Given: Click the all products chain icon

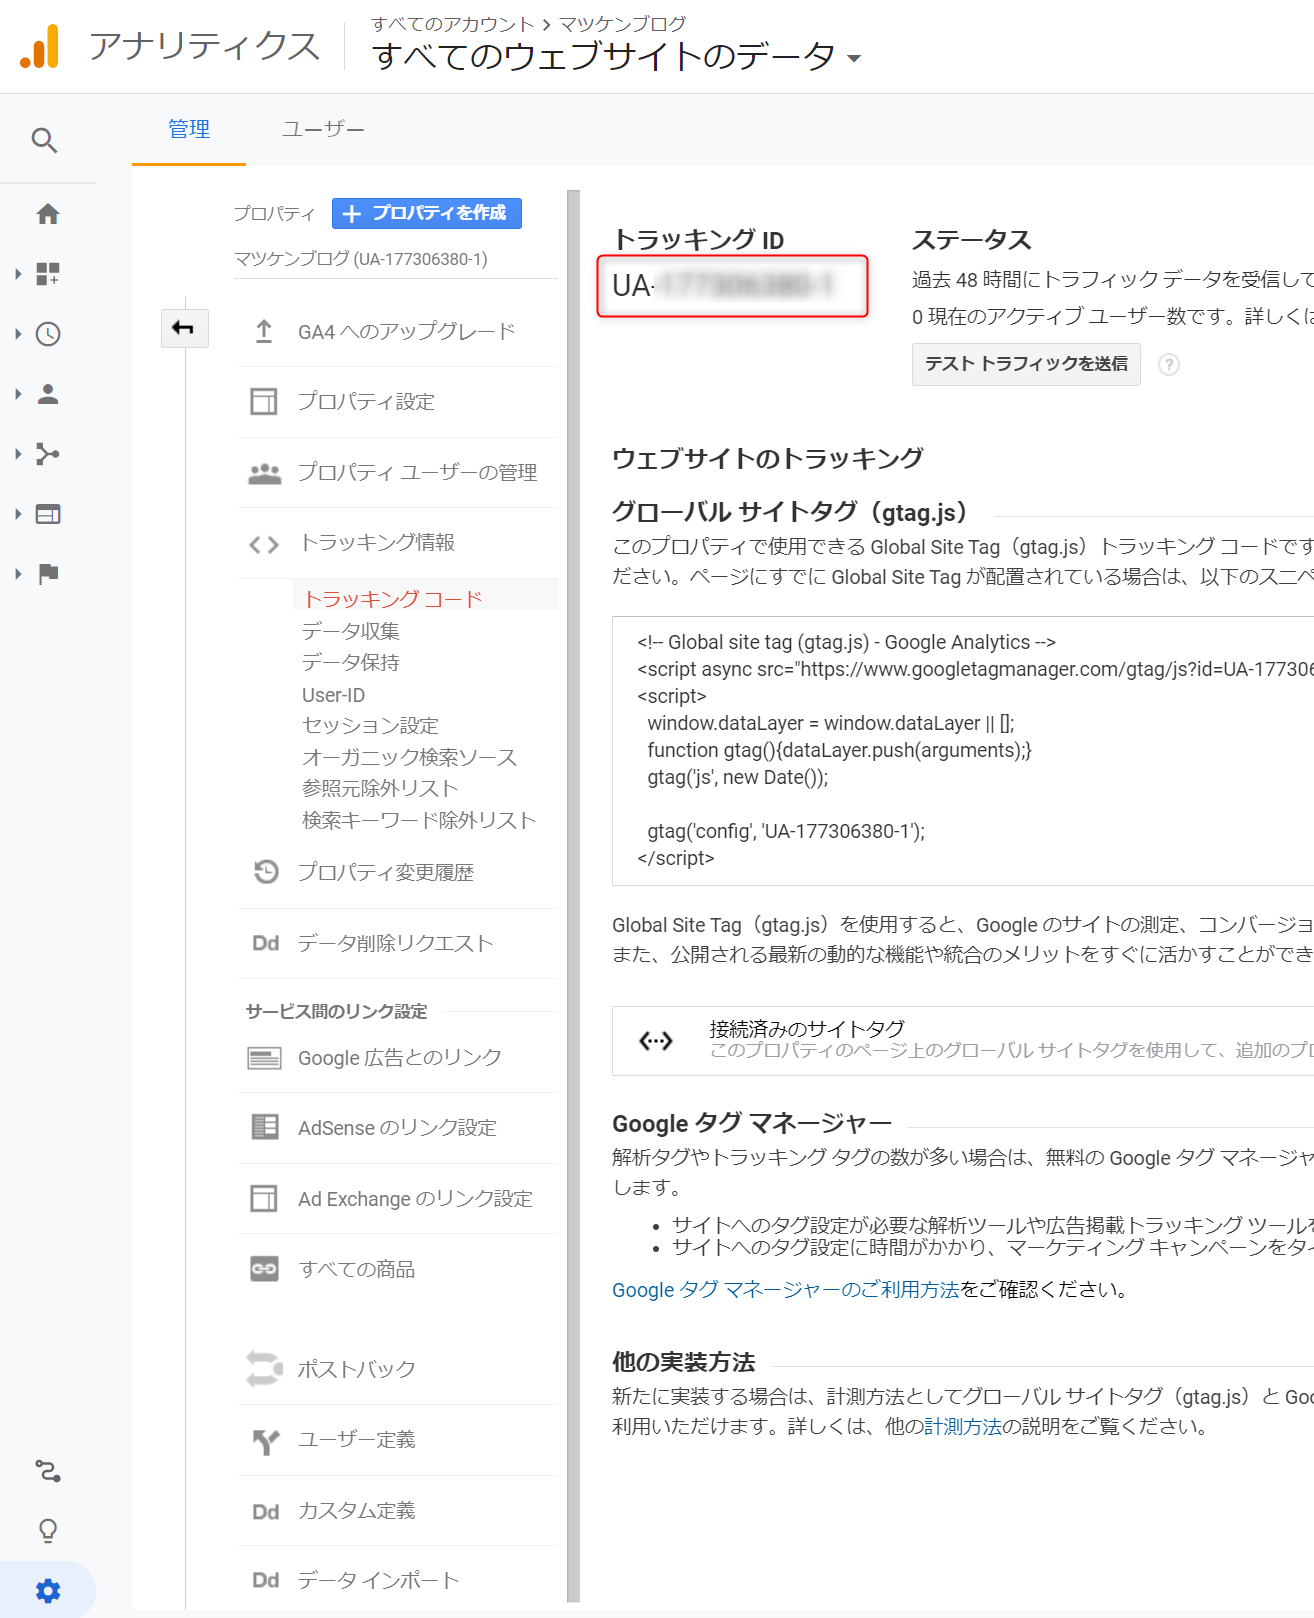Looking at the screenshot, I should pyautogui.click(x=264, y=1269).
